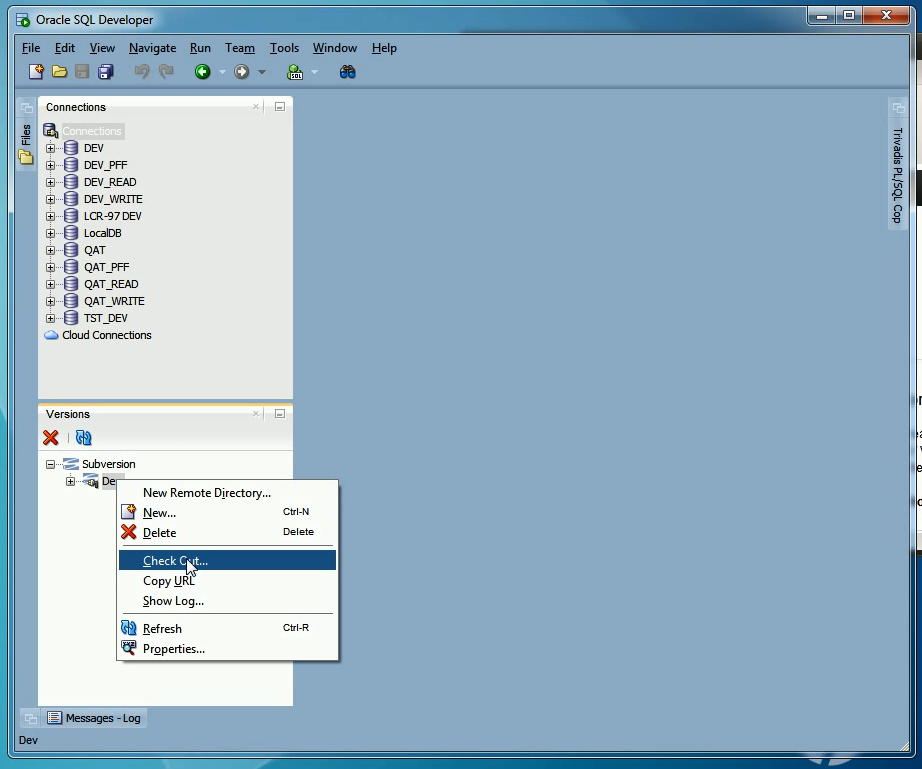Open the Help menu
922x769 pixels.
384,48
